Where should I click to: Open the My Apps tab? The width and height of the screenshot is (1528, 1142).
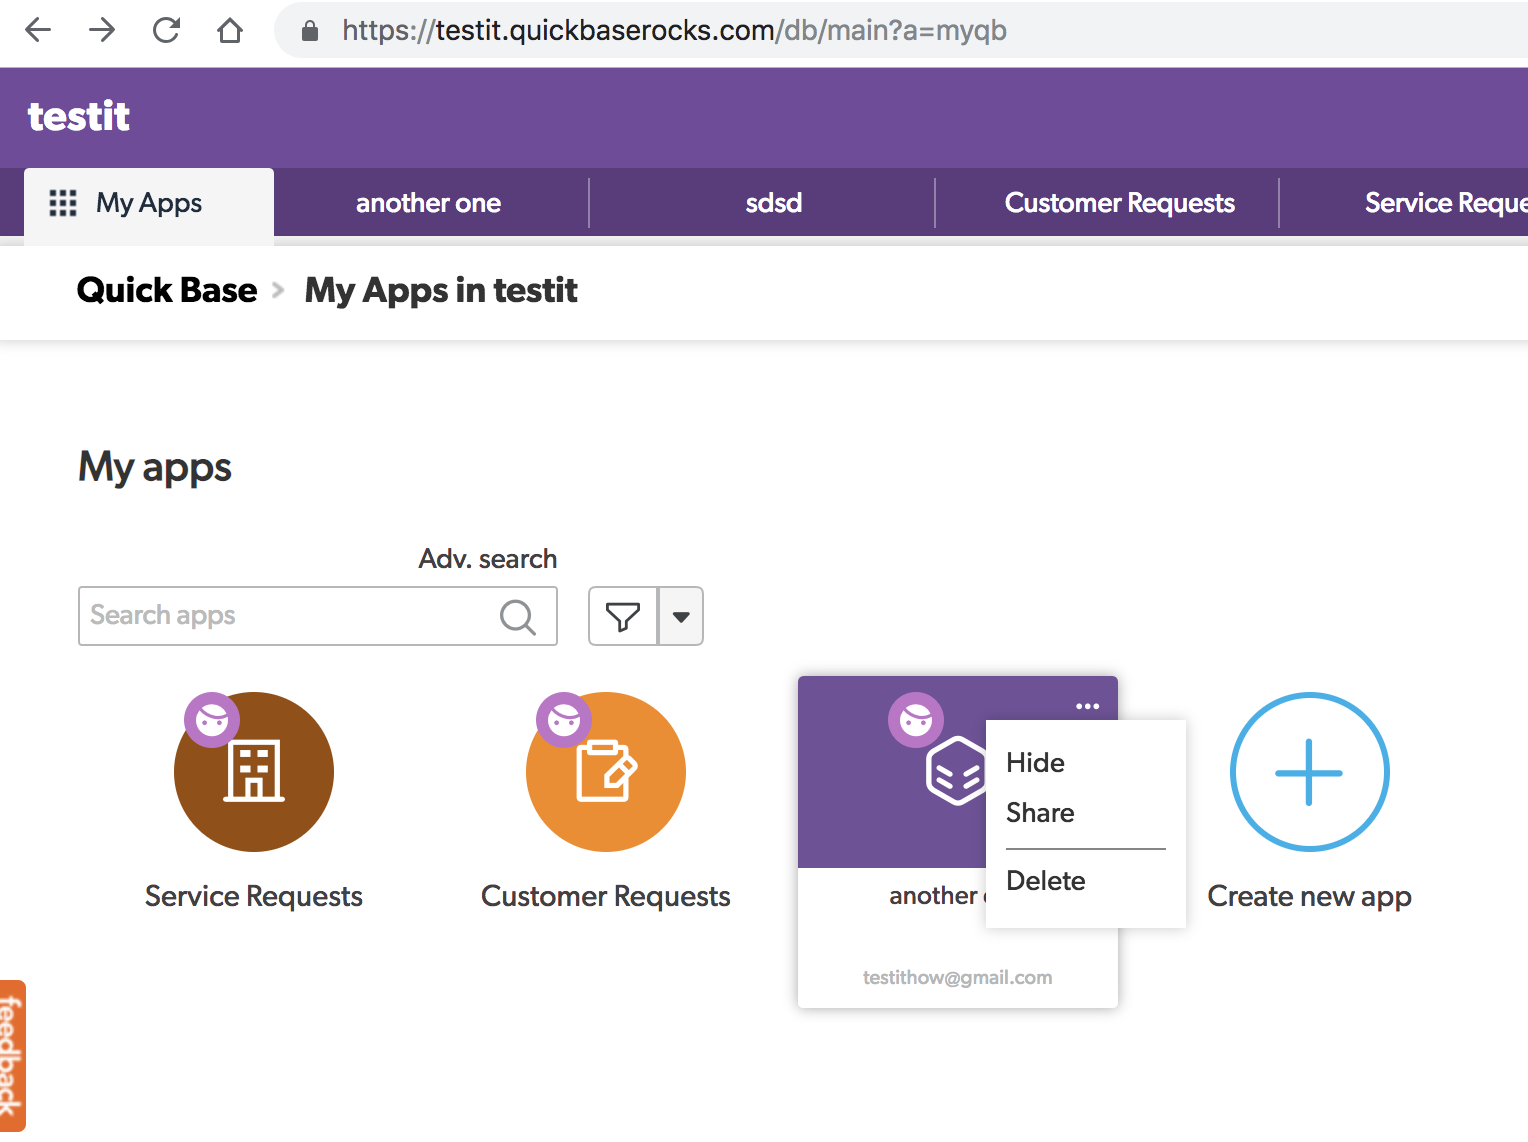[x=149, y=203]
